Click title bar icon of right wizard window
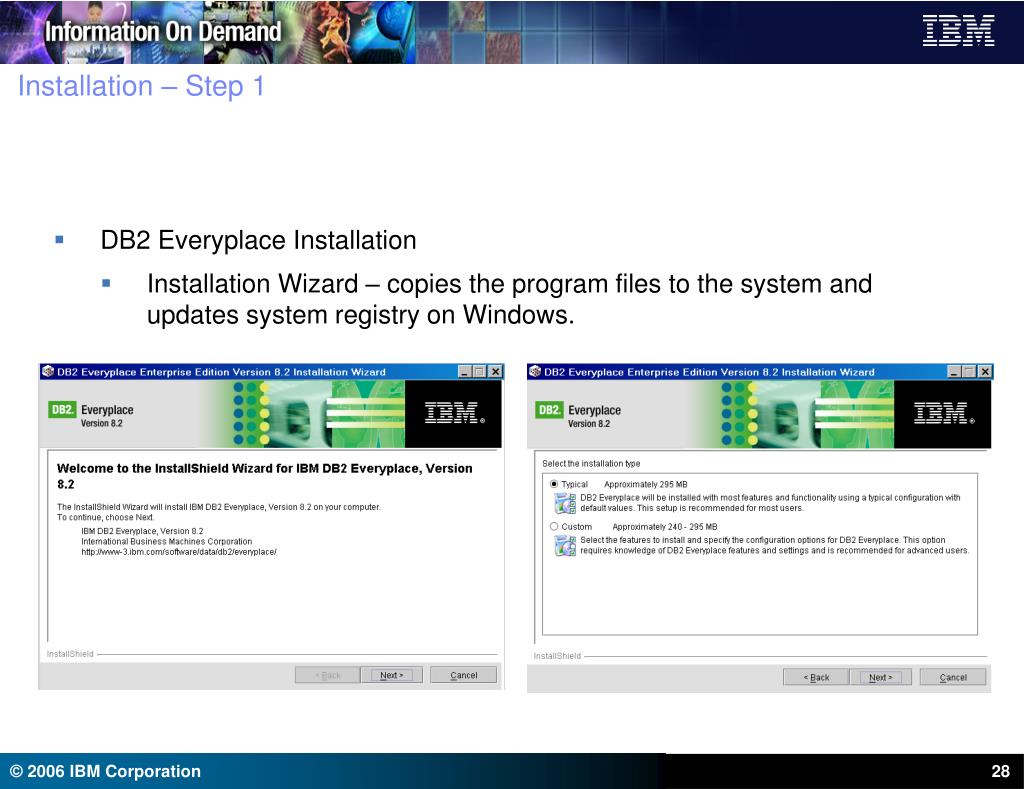This screenshot has width=1024, height=789. click(535, 372)
